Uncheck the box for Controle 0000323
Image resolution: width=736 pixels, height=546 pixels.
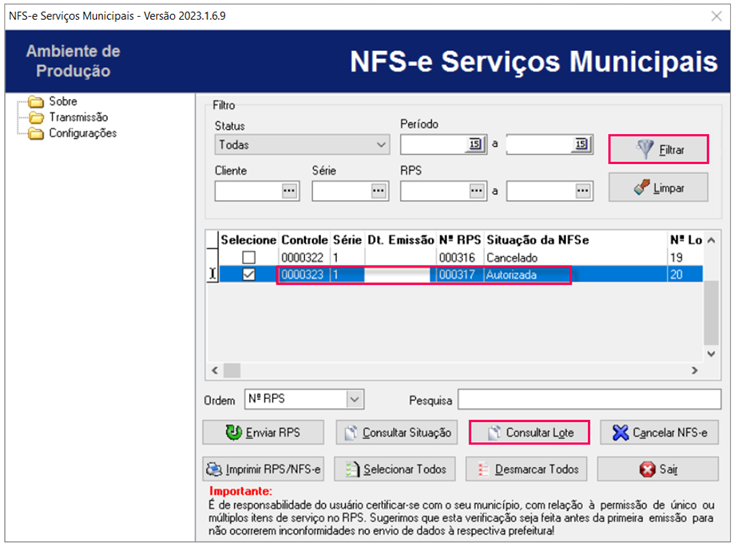248,274
